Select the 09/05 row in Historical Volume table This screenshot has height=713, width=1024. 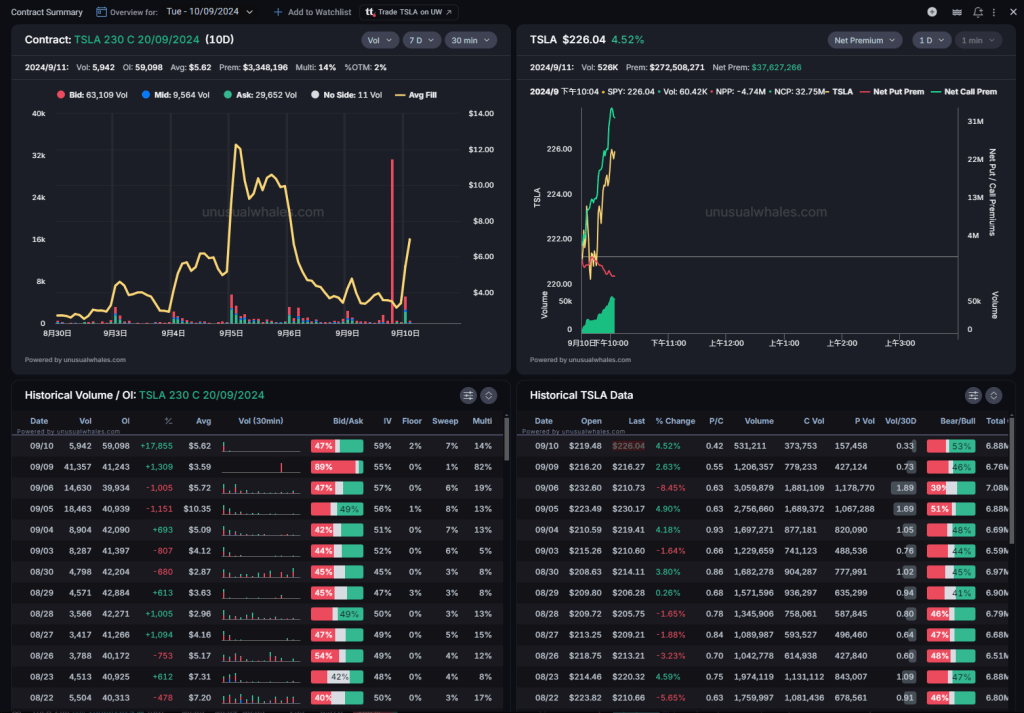(x=260, y=508)
